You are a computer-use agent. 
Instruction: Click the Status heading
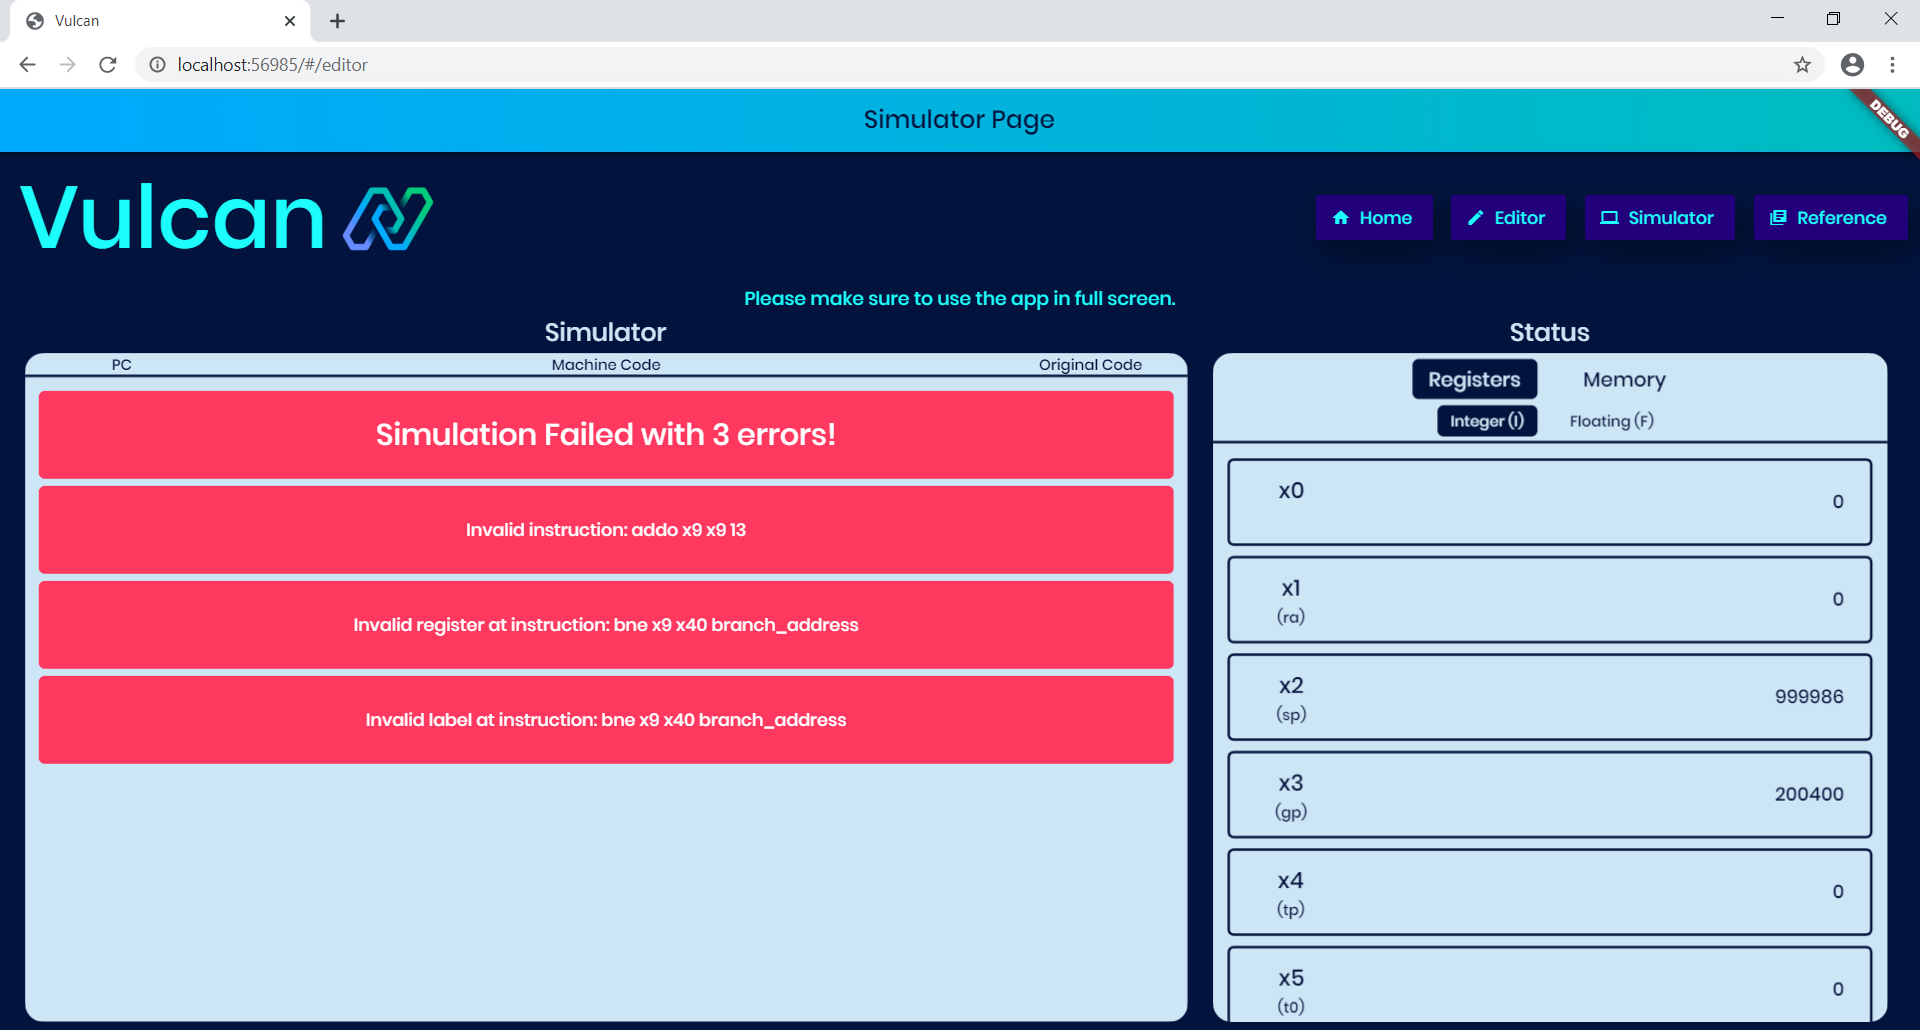pyautogui.click(x=1549, y=333)
